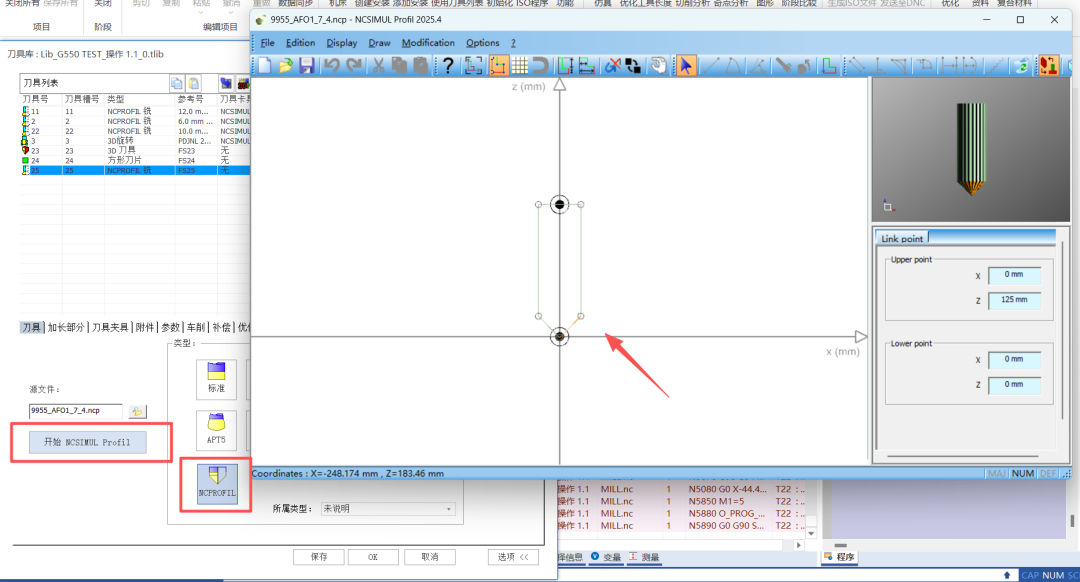This screenshot has height=582, width=1080.
Task: Open the Options menu
Action: (483, 43)
